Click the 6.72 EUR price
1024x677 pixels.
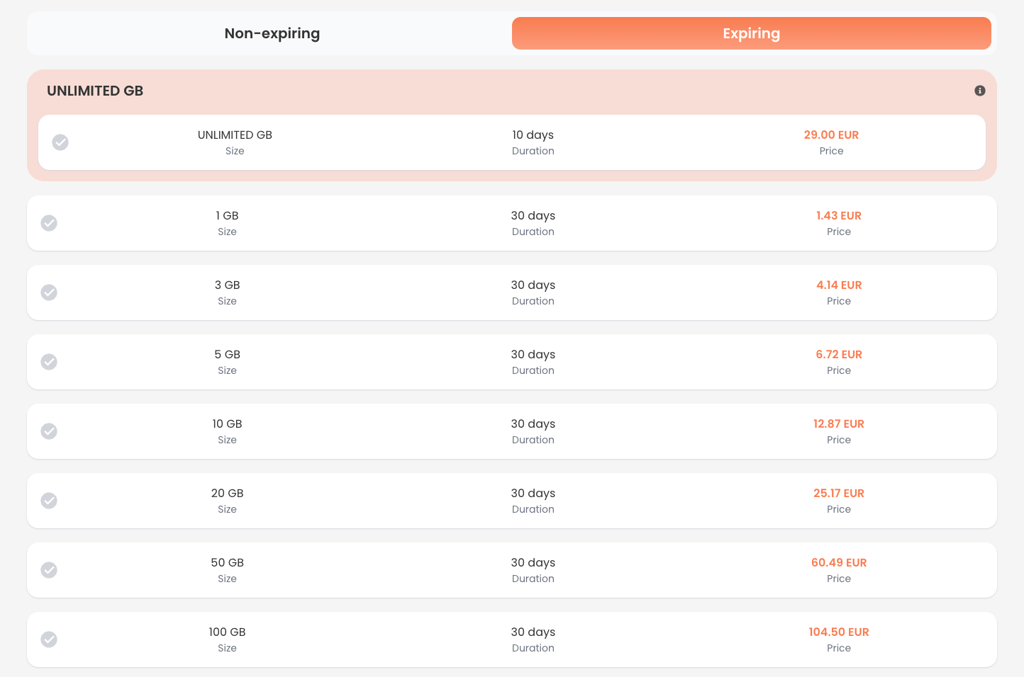click(839, 354)
